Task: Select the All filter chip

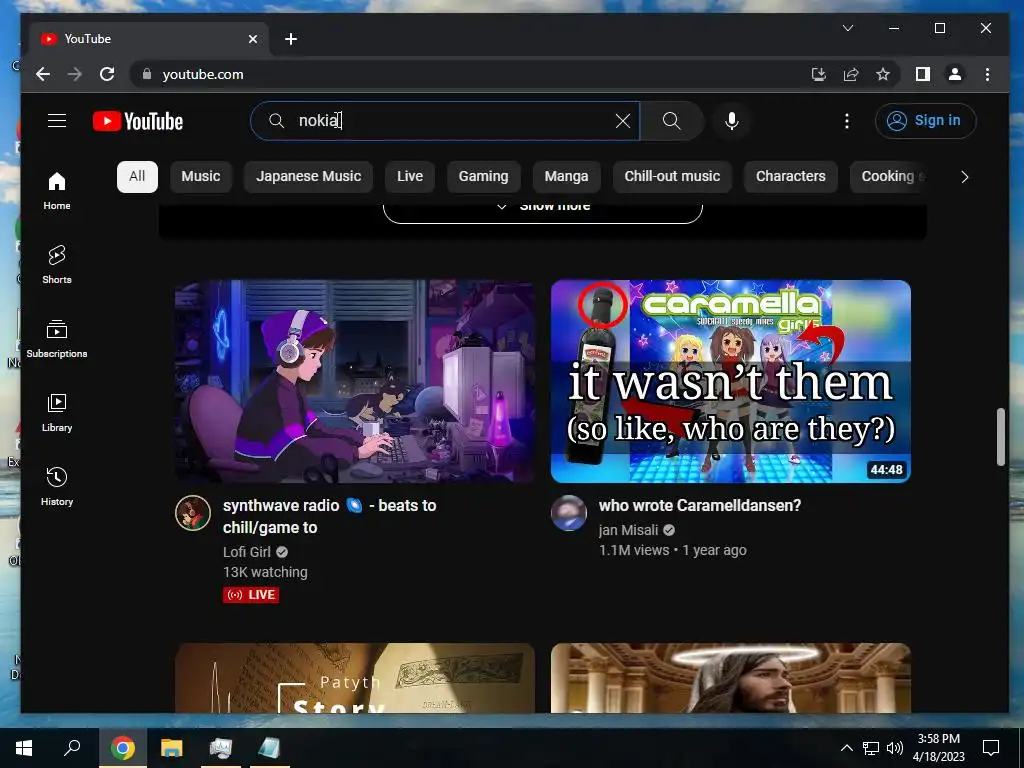Action: pyautogui.click(x=137, y=176)
